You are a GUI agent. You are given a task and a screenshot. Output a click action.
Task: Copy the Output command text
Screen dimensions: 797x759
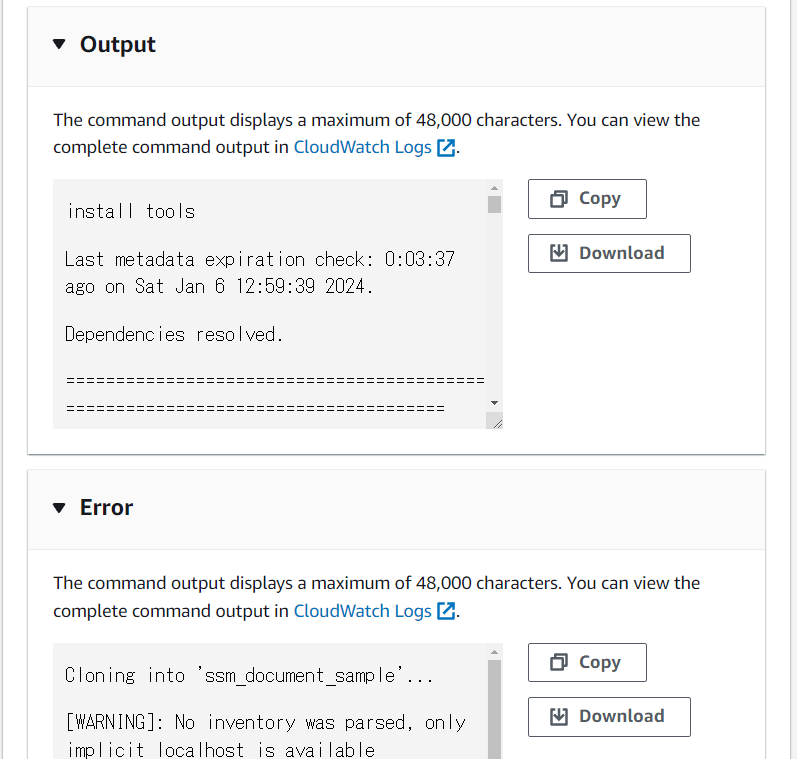[x=587, y=199]
